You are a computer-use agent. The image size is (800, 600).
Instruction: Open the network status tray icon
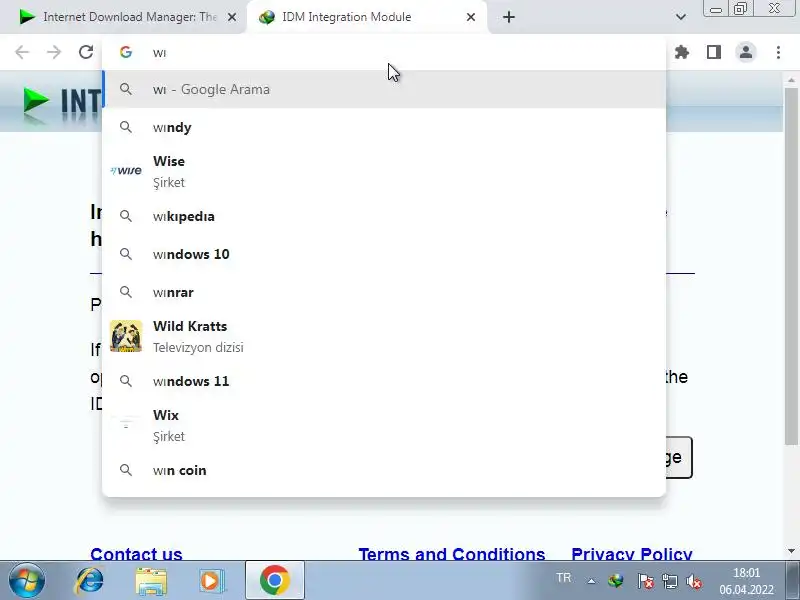[x=669, y=581]
